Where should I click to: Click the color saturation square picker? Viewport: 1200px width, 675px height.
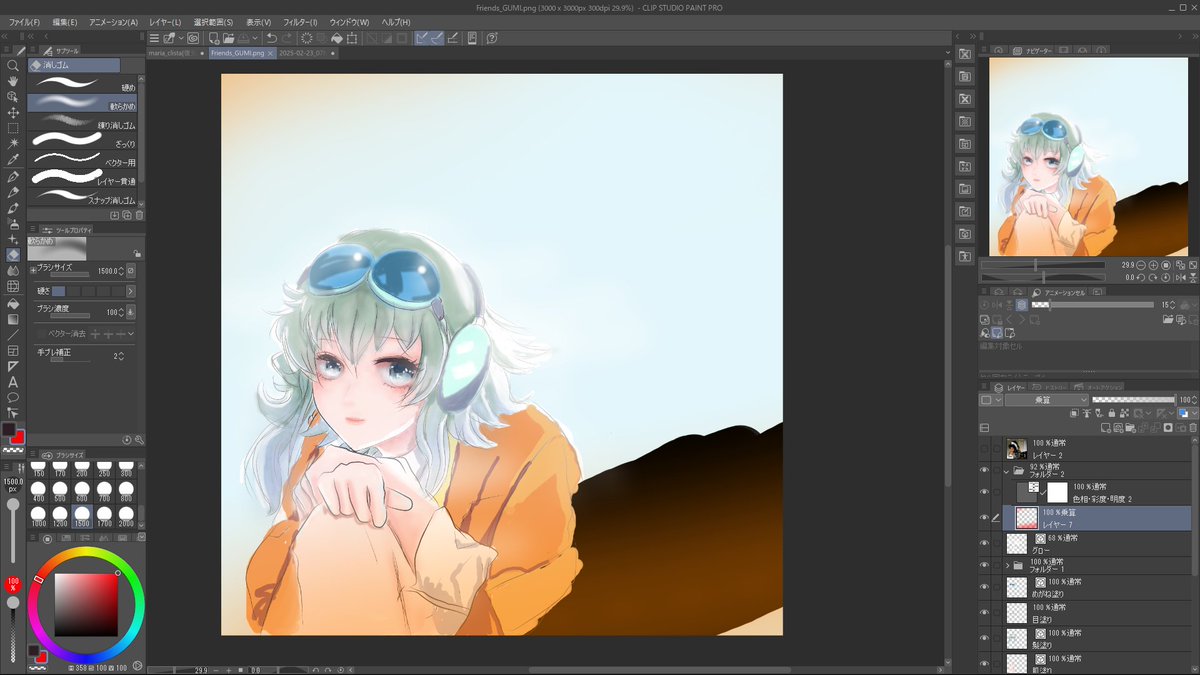(x=86, y=605)
